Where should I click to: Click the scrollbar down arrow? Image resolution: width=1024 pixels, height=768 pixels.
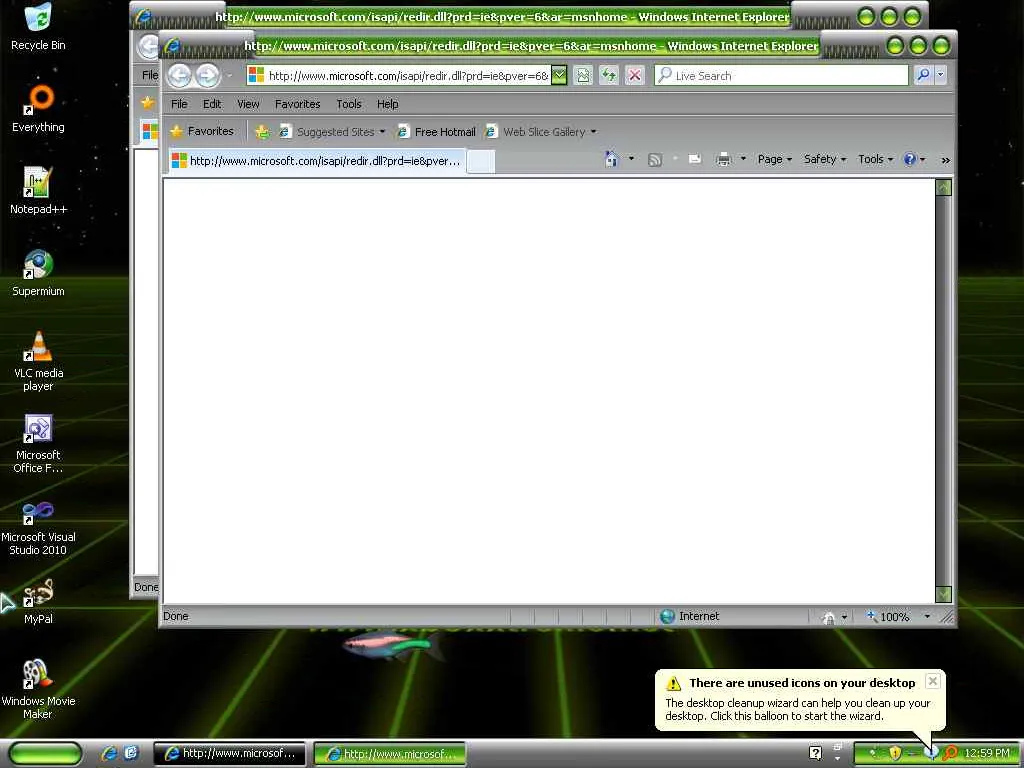coord(943,594)
